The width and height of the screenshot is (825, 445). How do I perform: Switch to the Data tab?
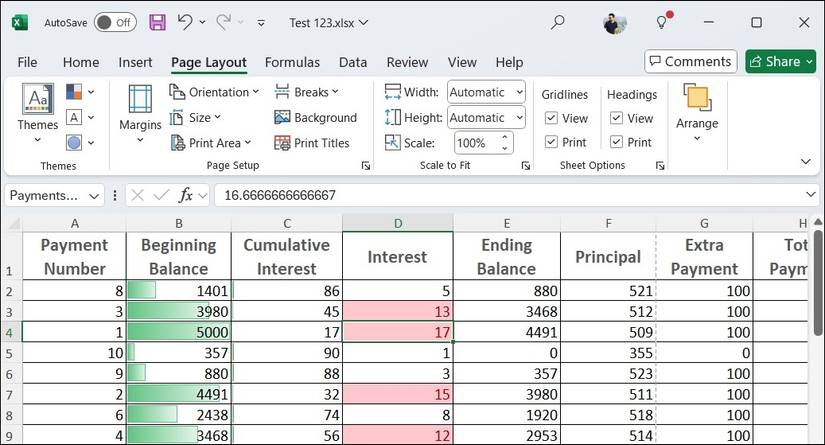[353, 62]
